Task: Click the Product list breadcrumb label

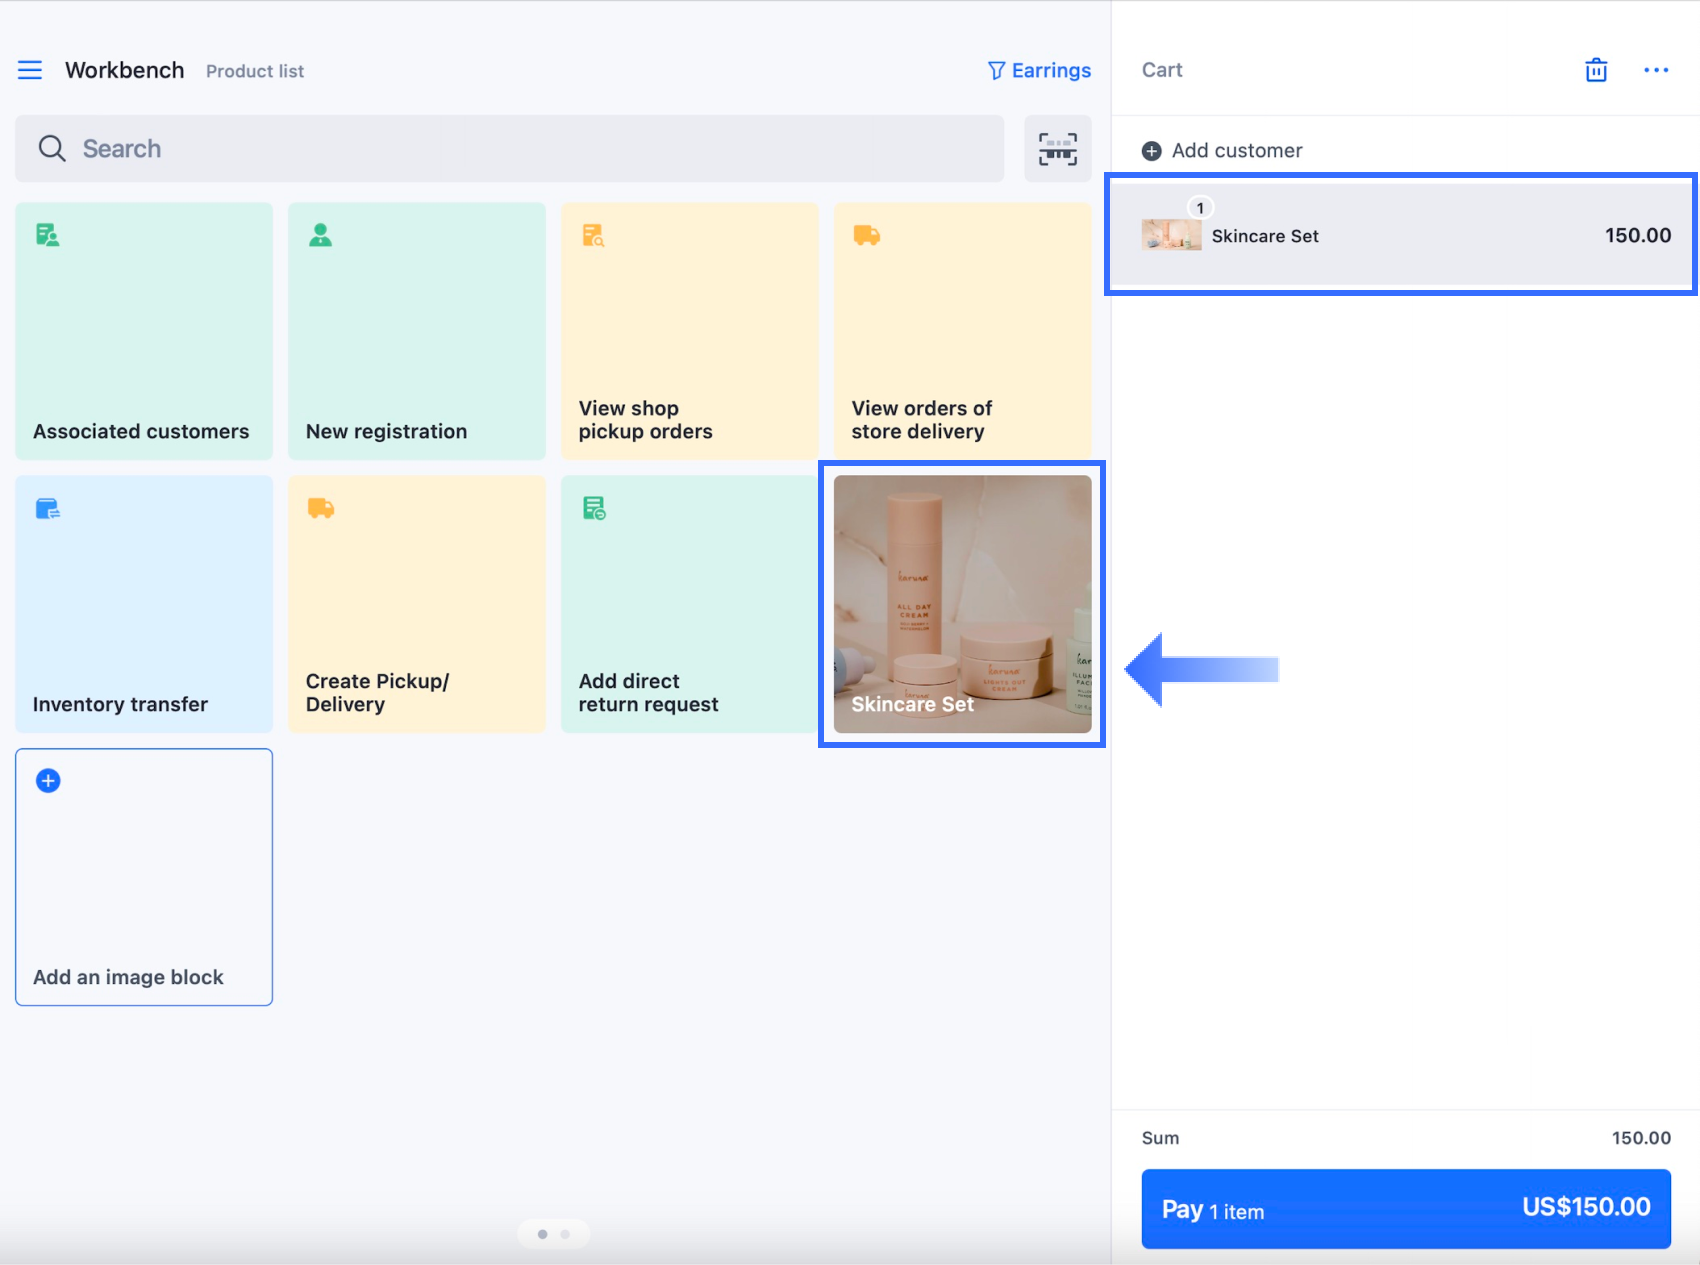Action: (255, 71)
